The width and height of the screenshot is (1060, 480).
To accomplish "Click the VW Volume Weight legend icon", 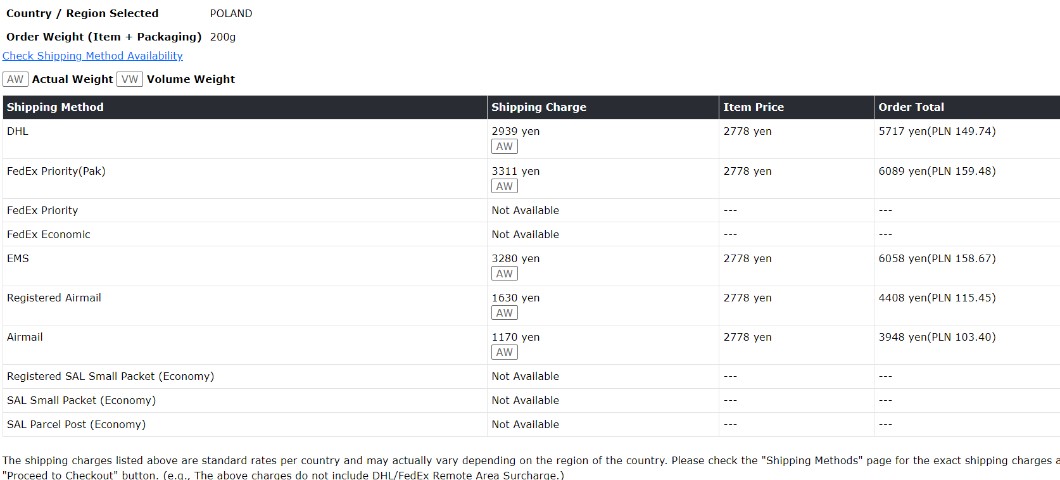I will coord(130,79).
